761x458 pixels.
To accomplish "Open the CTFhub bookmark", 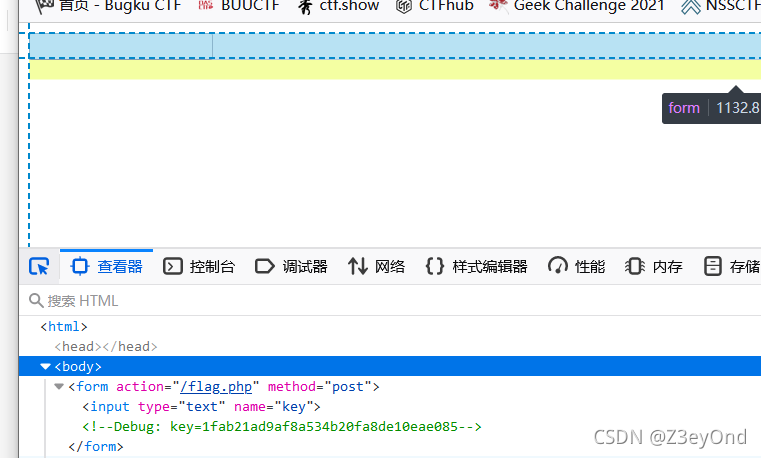I will point(434,6).
